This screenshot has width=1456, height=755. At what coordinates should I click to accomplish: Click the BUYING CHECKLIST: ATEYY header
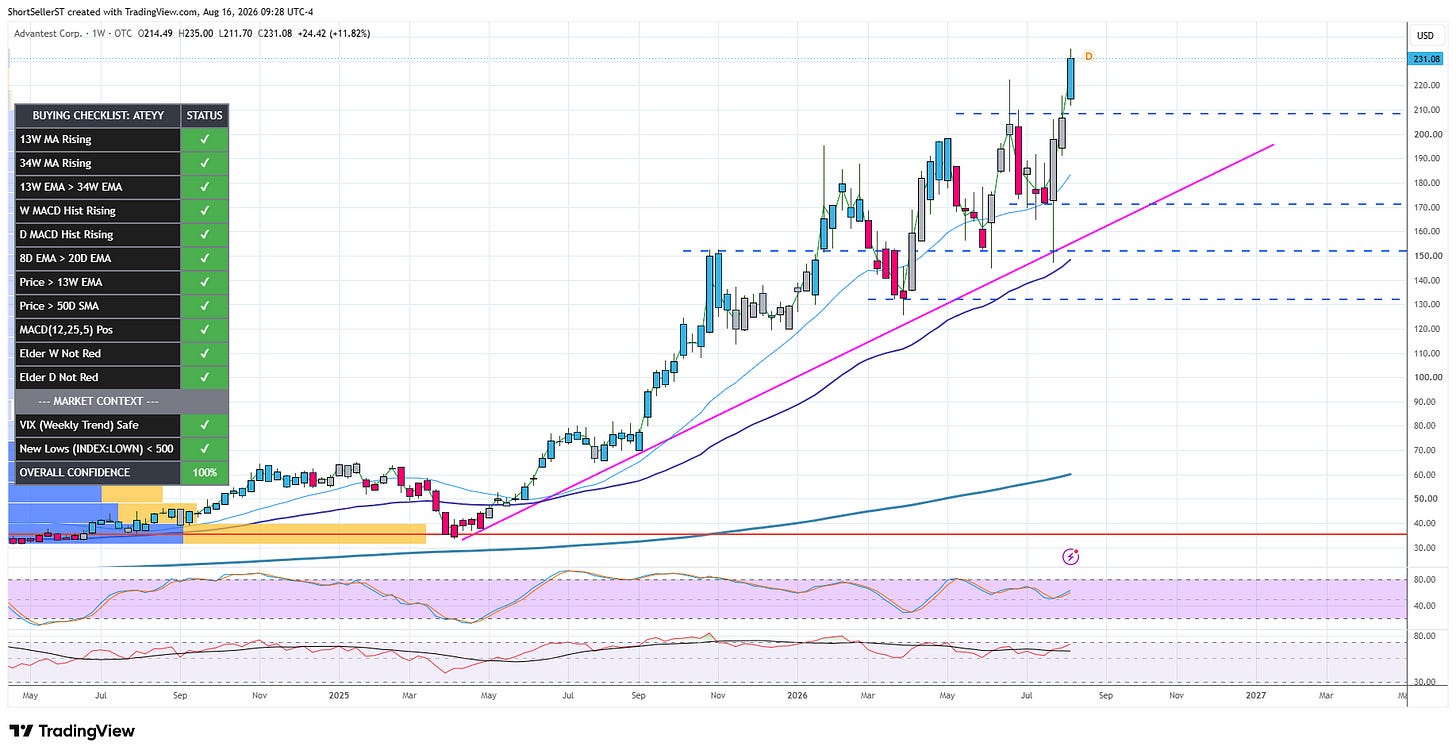pos(98,116)
